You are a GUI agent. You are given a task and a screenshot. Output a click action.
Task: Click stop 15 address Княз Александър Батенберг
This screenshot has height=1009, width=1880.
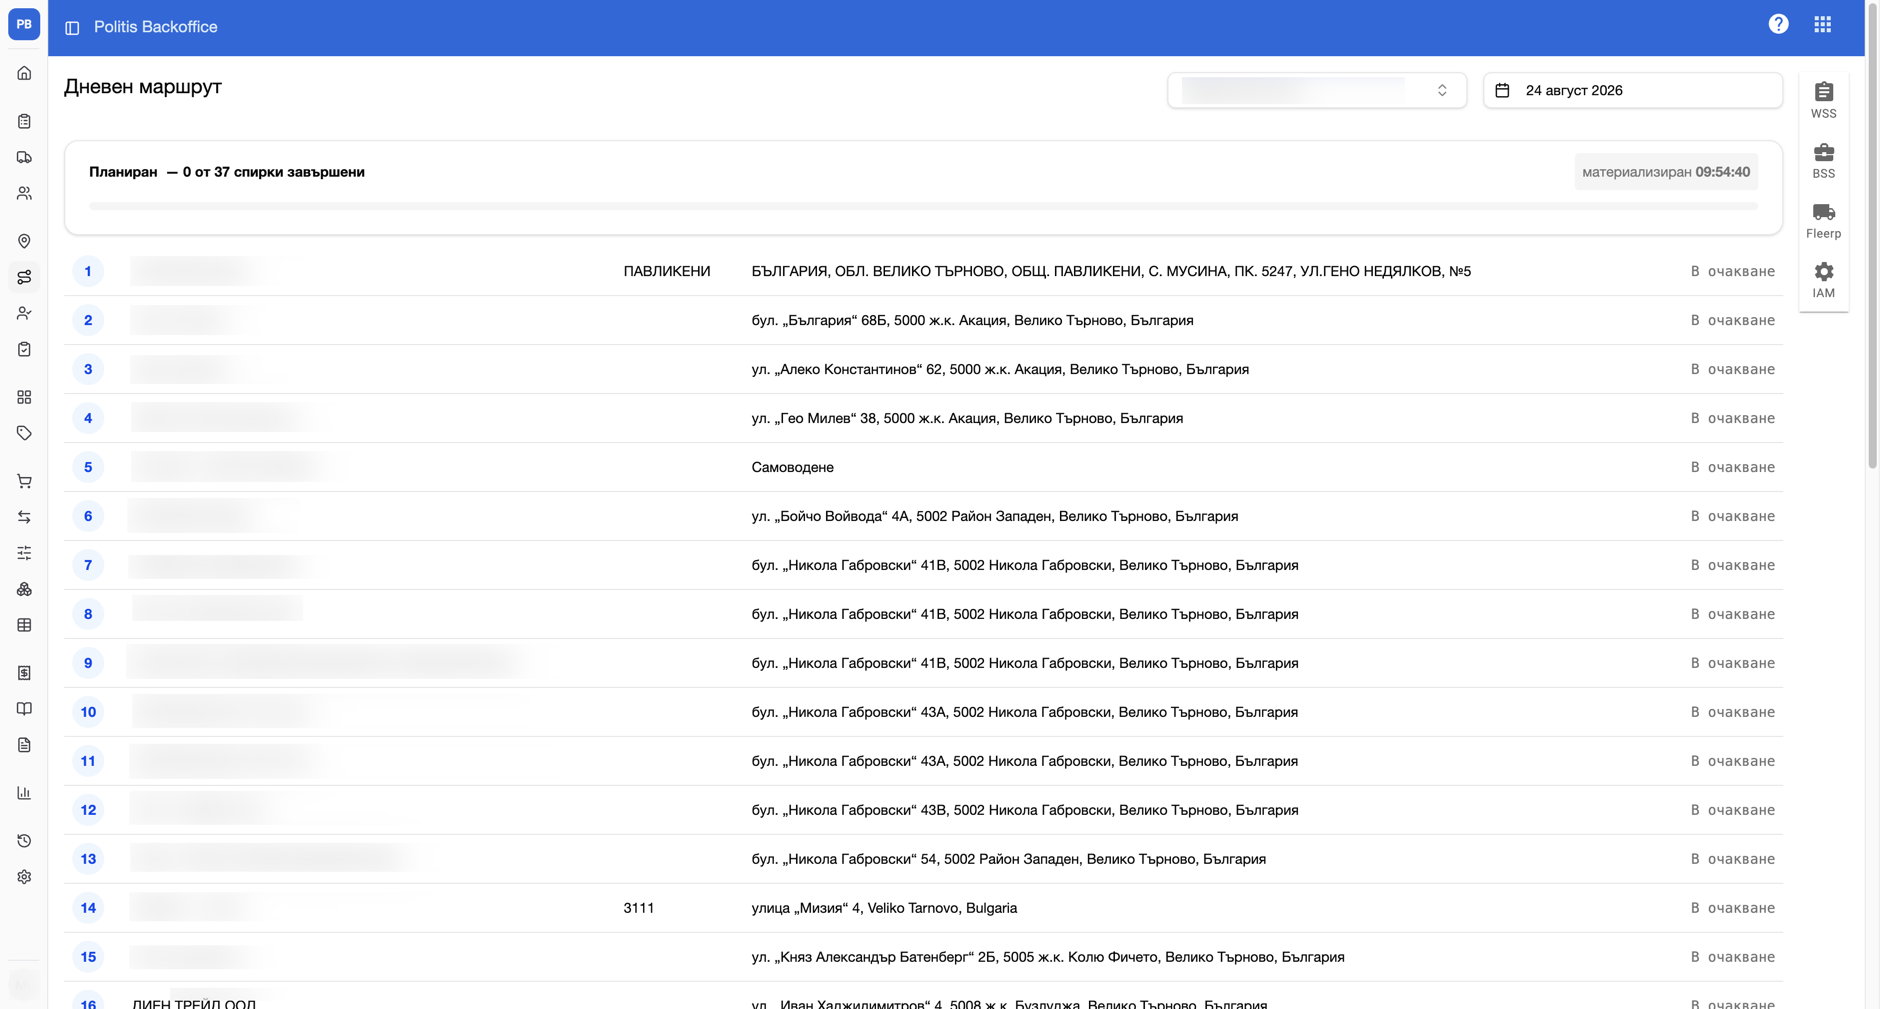pos(1048,957)
